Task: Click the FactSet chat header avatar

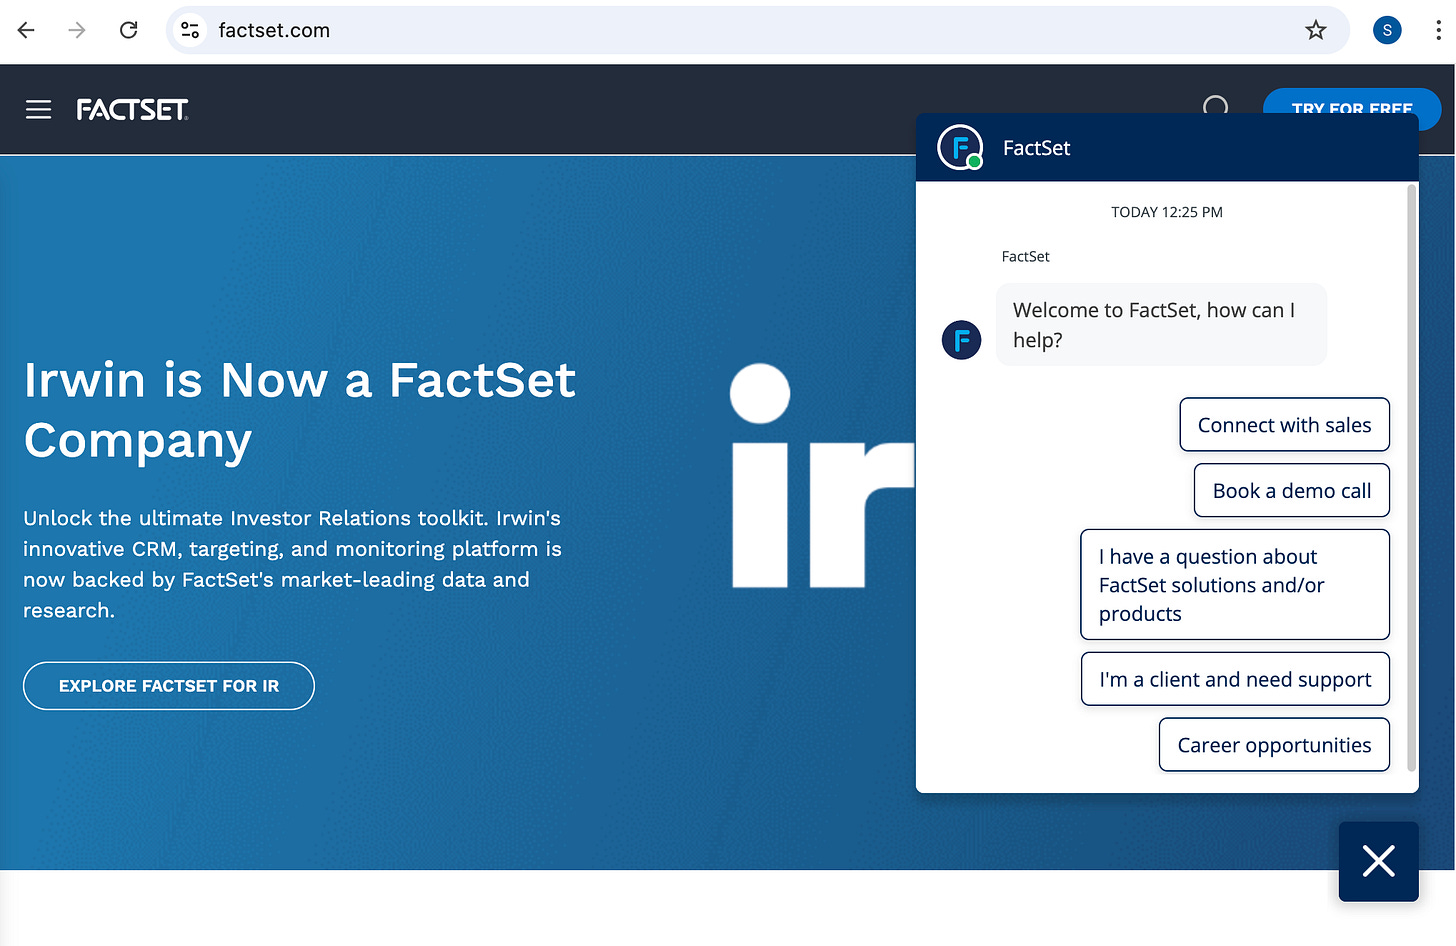Action: click(x=960, y=148)
